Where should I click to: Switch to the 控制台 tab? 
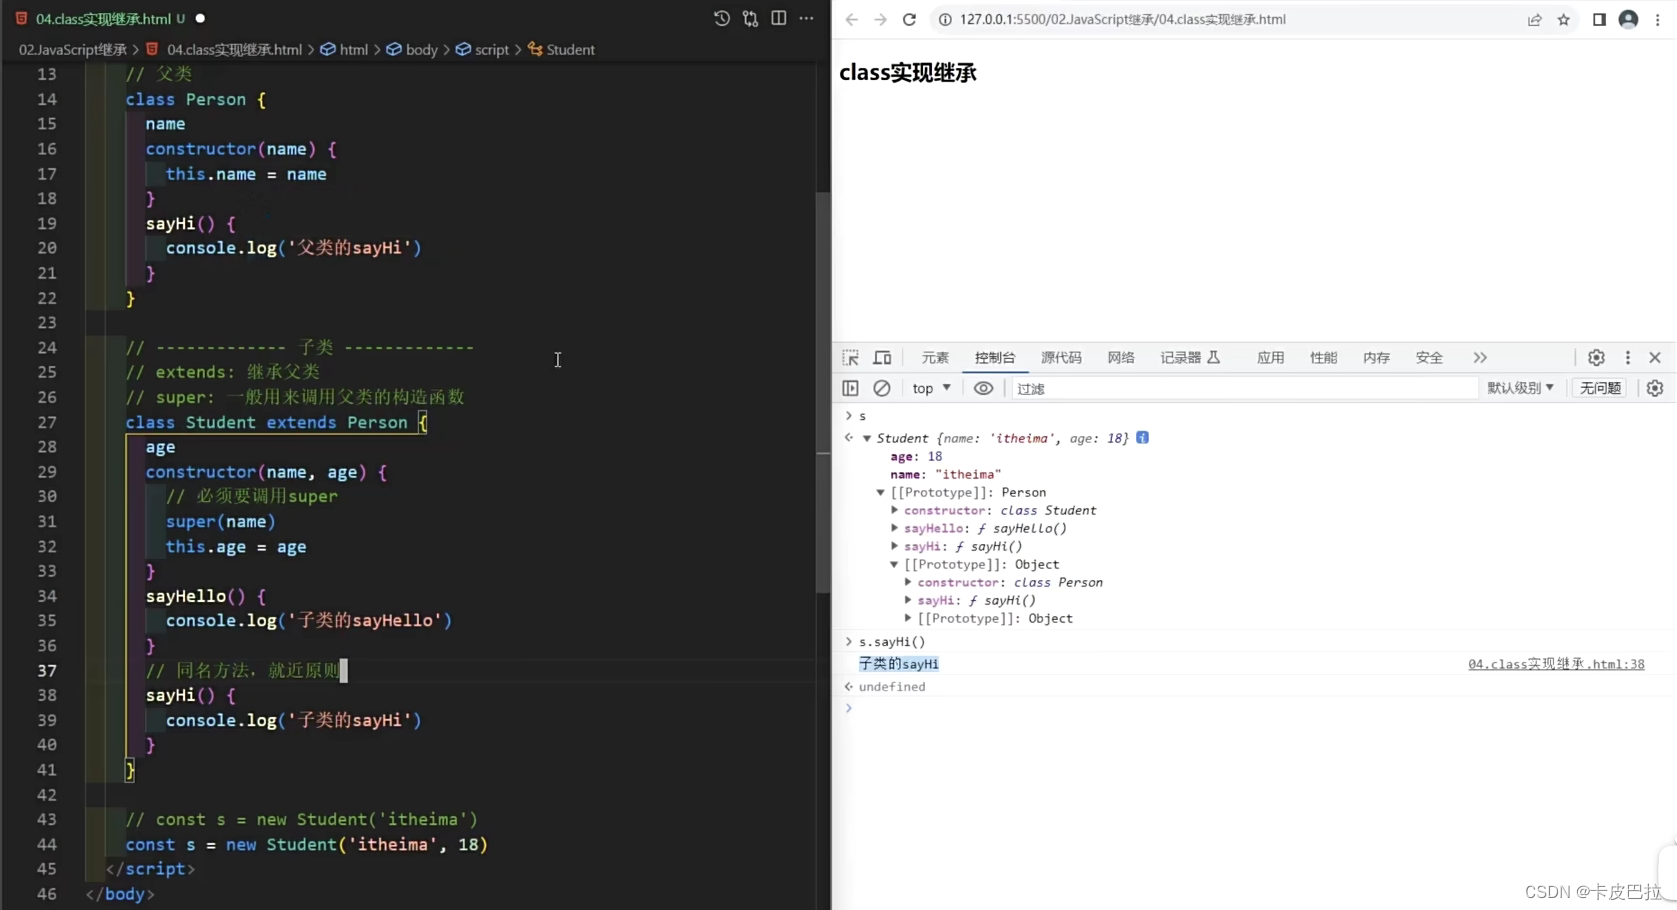tap(995, 357)
